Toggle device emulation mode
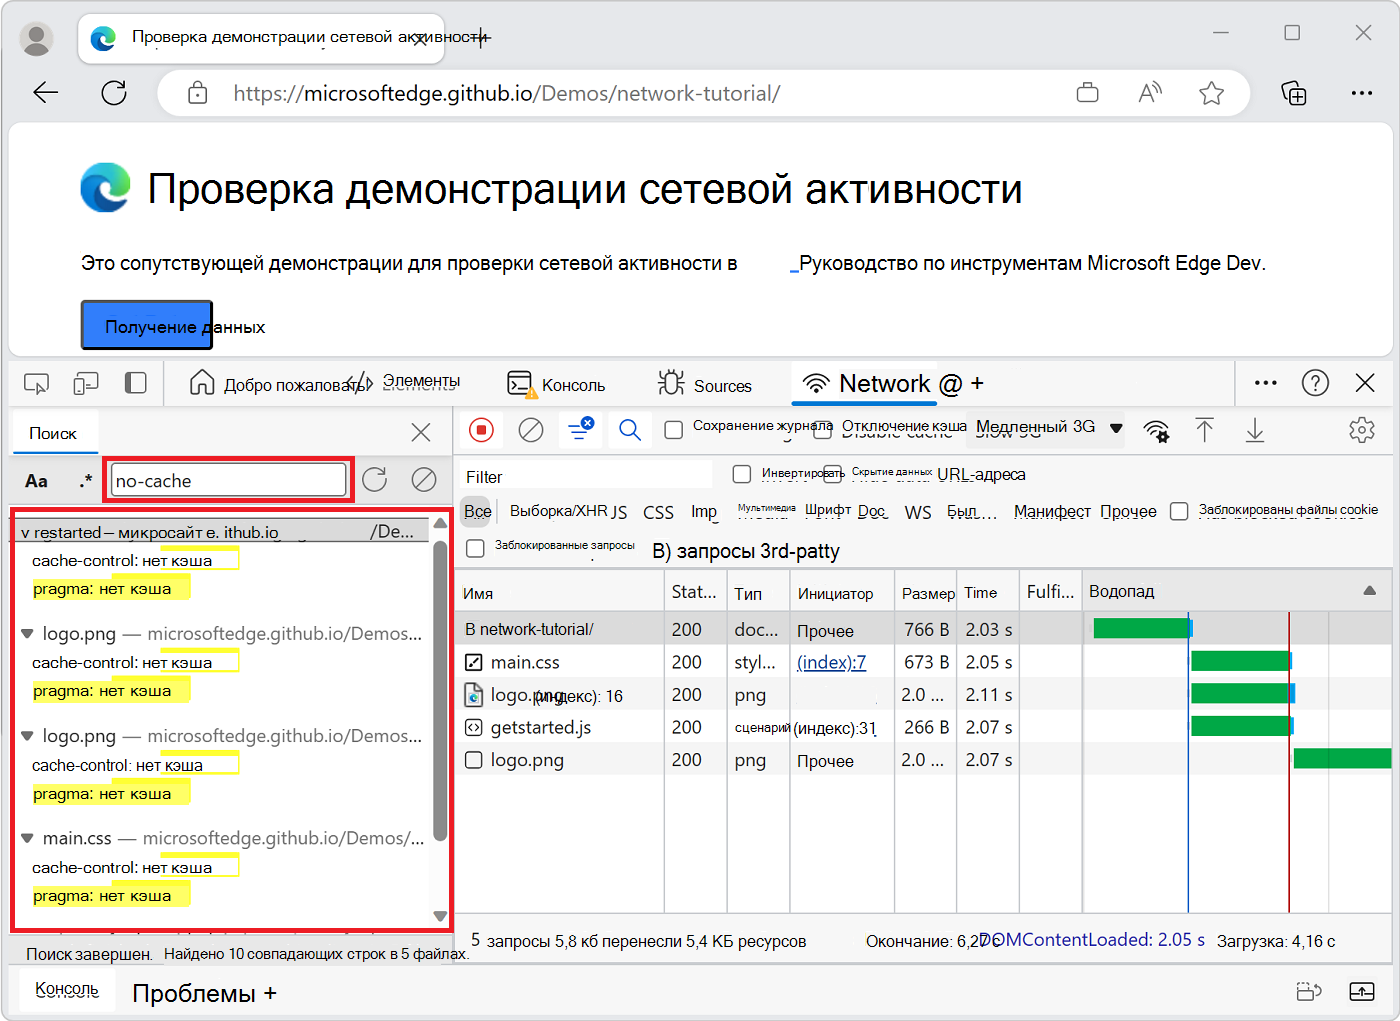Viewport: 1400px width, 1021px height. pyautogui.click(x=85, y=383)
